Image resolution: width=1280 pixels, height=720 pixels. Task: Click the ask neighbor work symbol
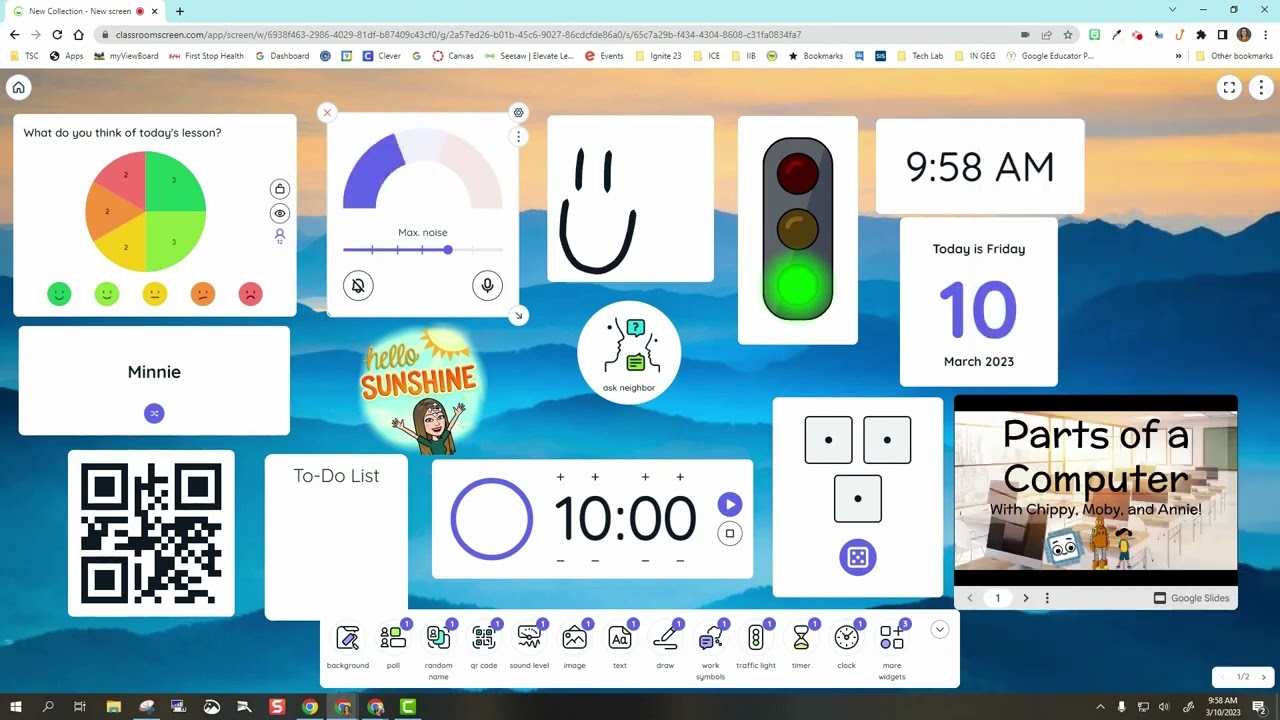point(629,353)
